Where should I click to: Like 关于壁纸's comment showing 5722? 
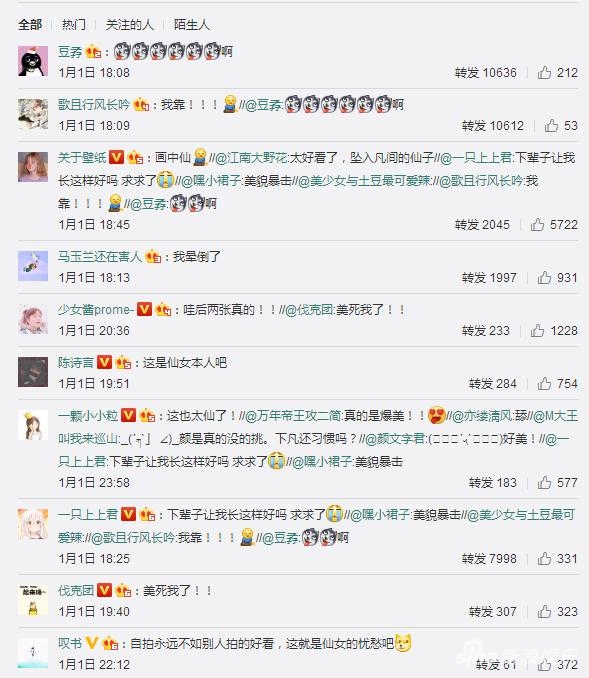[537, 225]
